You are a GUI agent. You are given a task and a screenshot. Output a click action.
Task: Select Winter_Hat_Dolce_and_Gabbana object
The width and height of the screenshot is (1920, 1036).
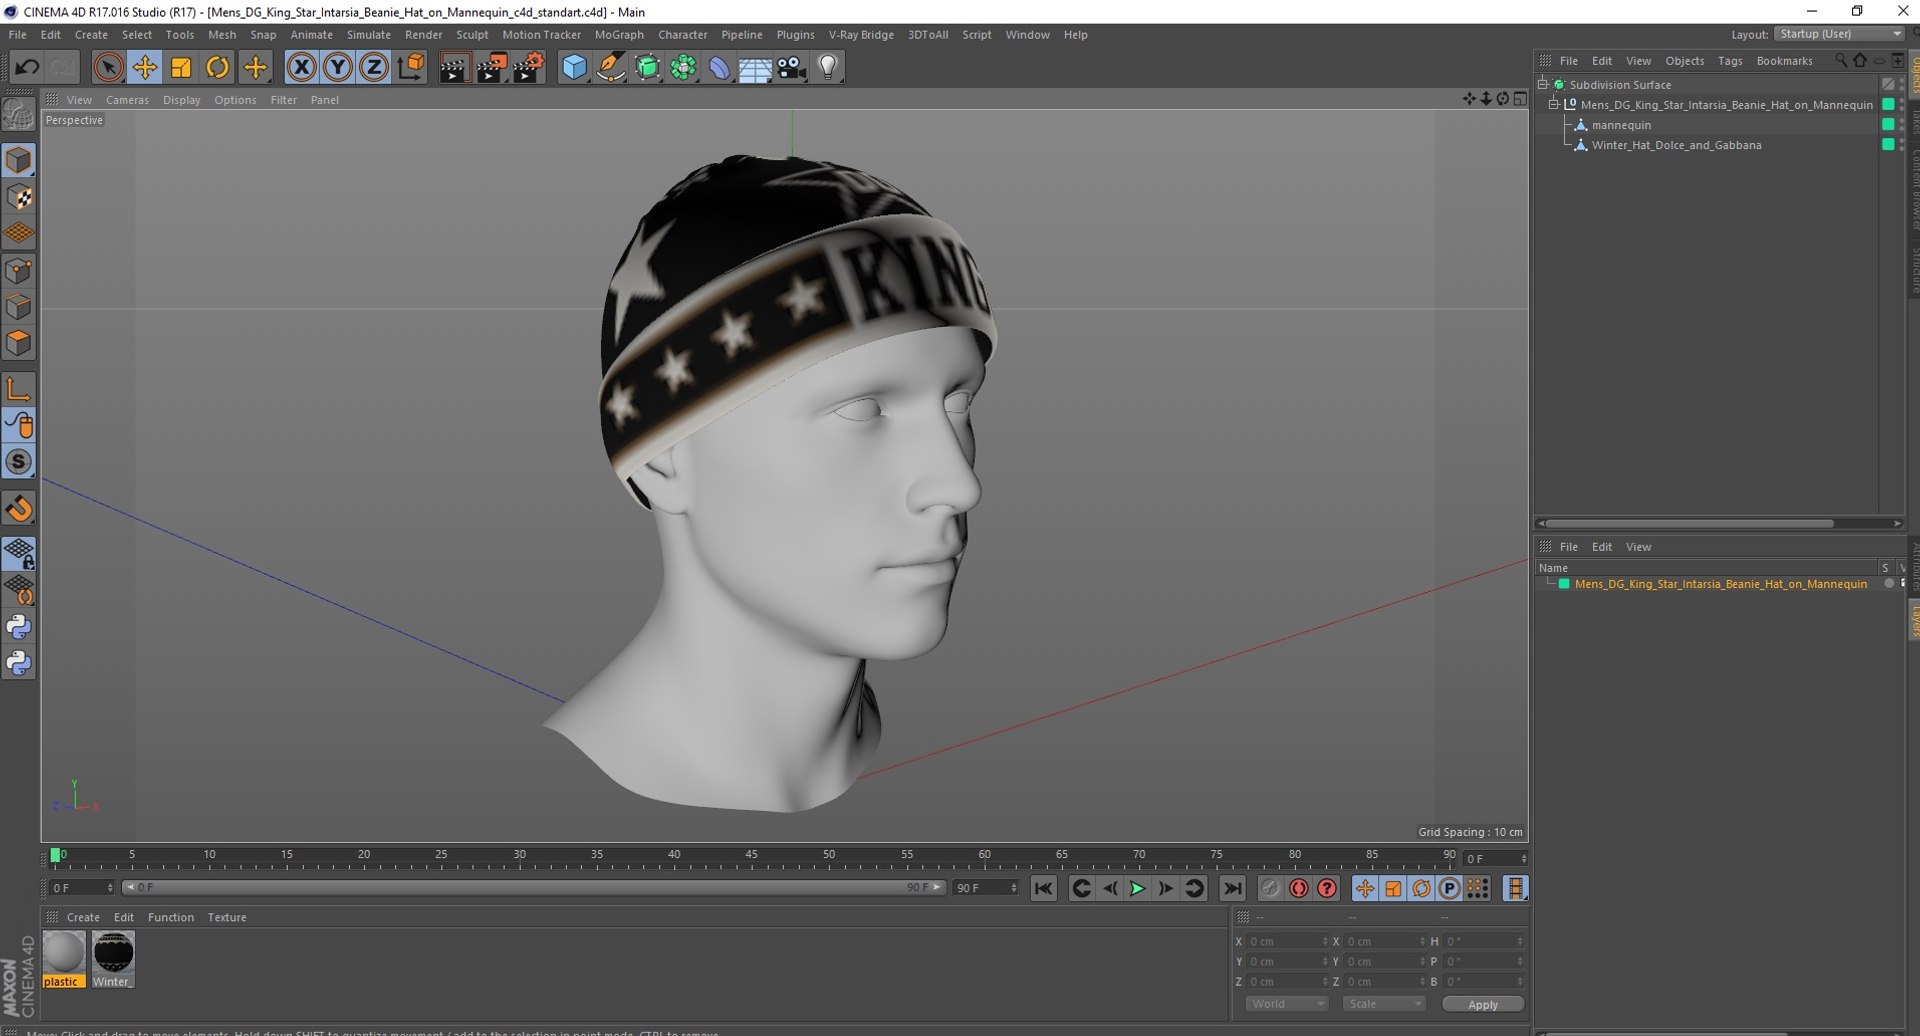pyautogui.click(x=1676, y=145)
